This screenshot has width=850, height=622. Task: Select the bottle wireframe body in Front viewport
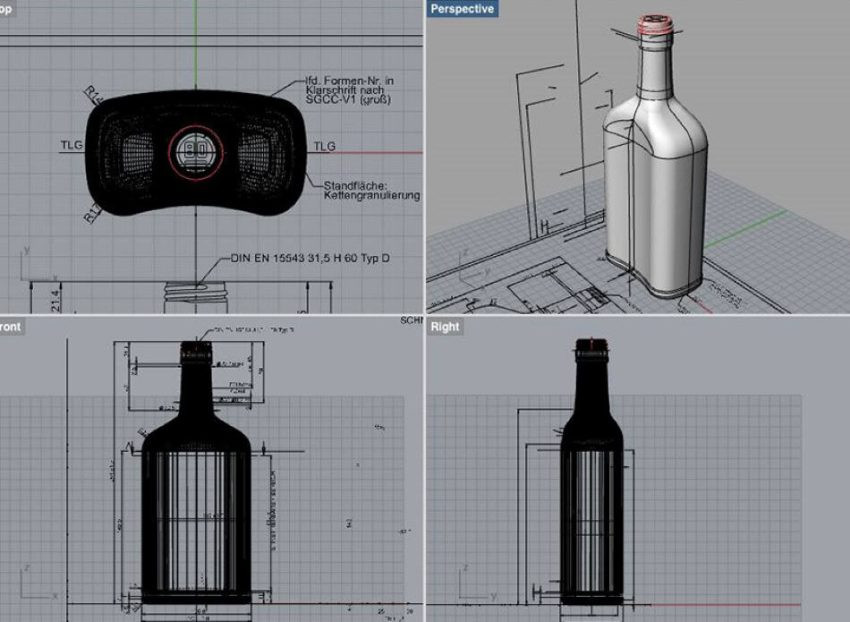[196, 500]
